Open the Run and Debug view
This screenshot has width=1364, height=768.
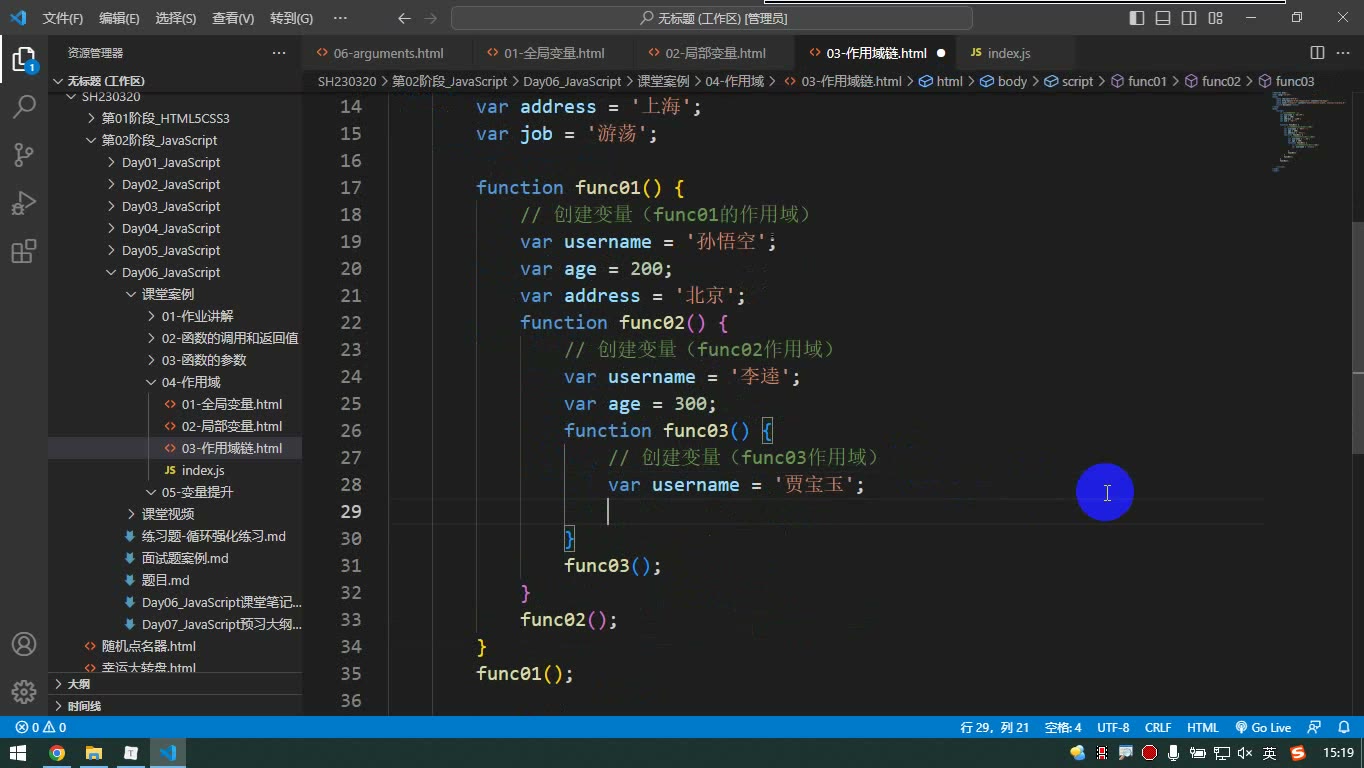point(24,203)
